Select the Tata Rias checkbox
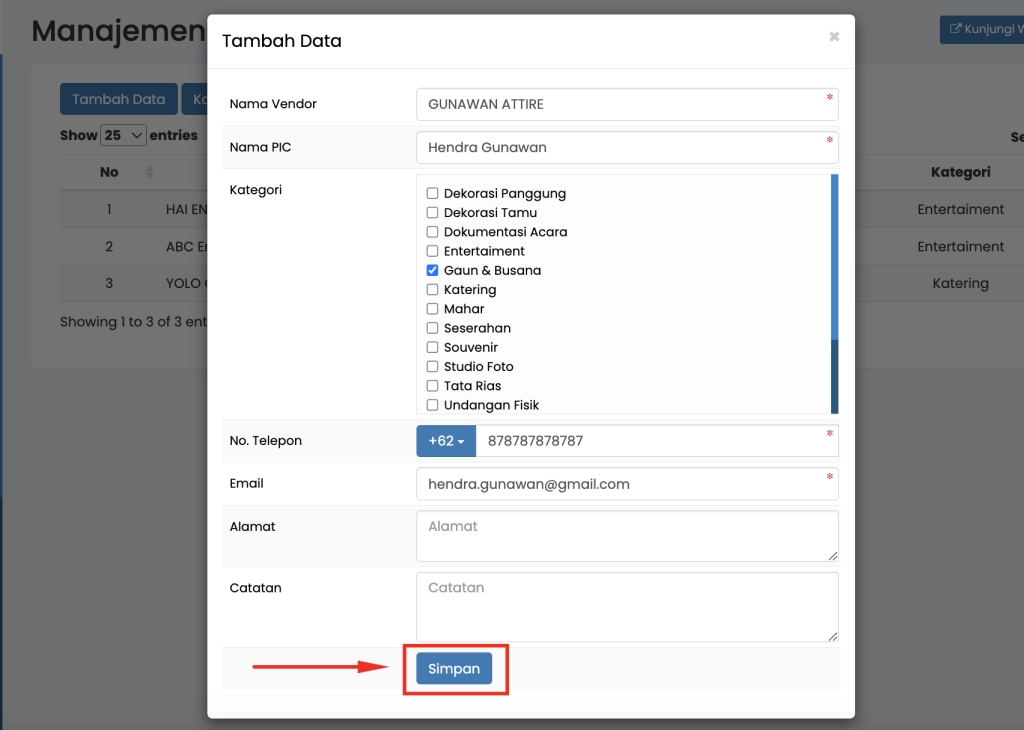The height and width of the screenshot is (730, 1024). click(433, 386)
